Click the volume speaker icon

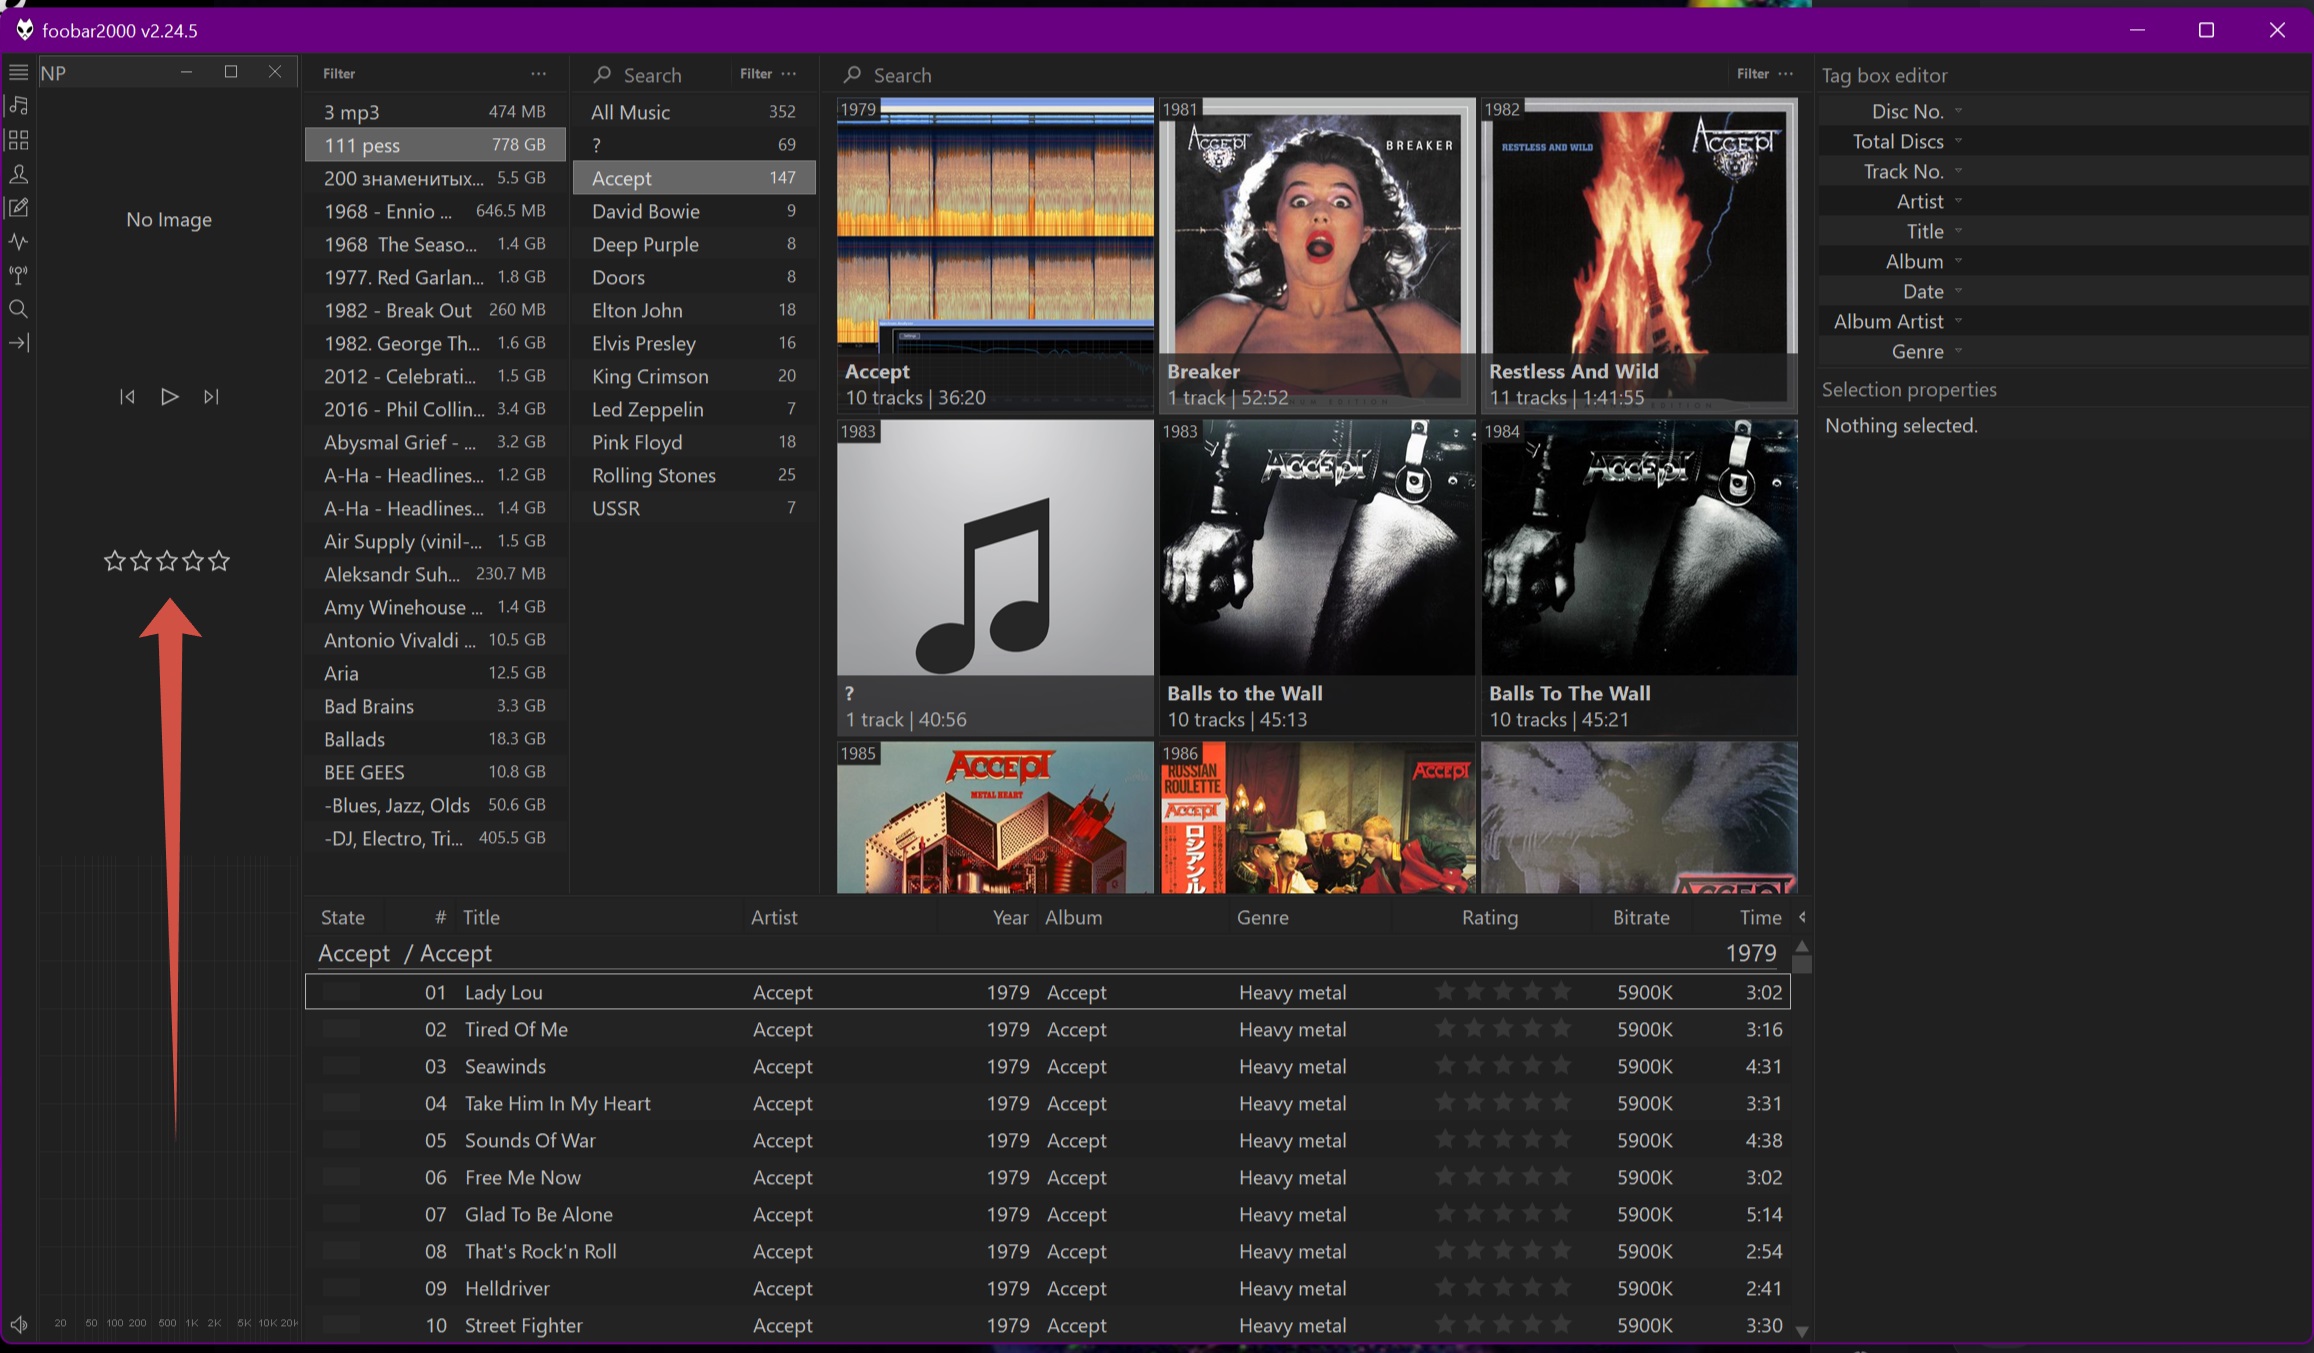(x=18, y=1324)
